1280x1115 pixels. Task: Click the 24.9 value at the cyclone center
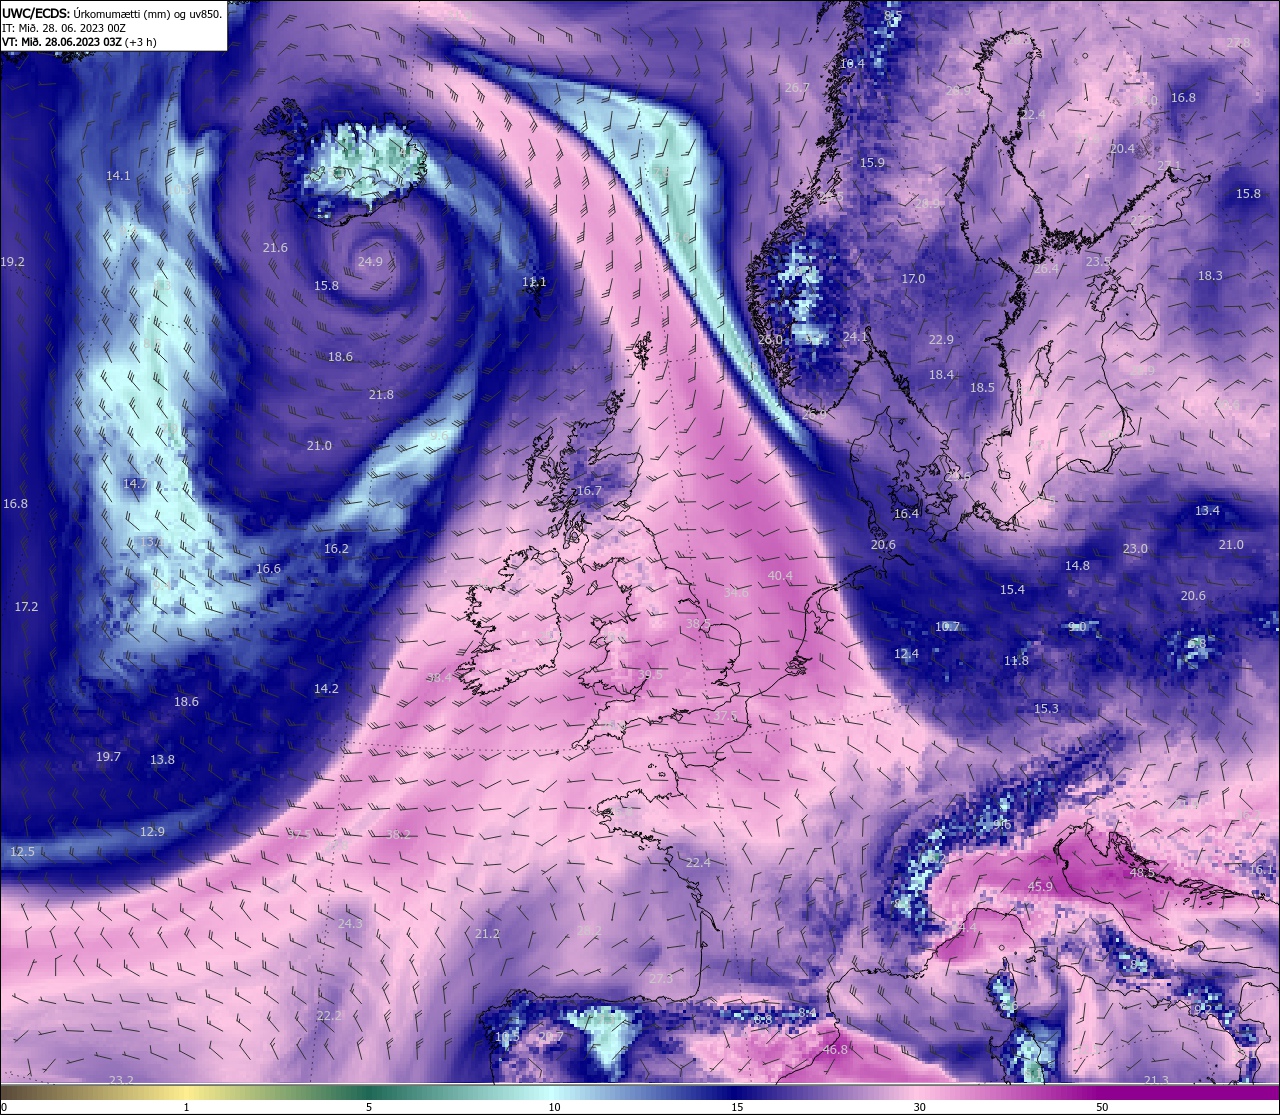pos(370,262)
